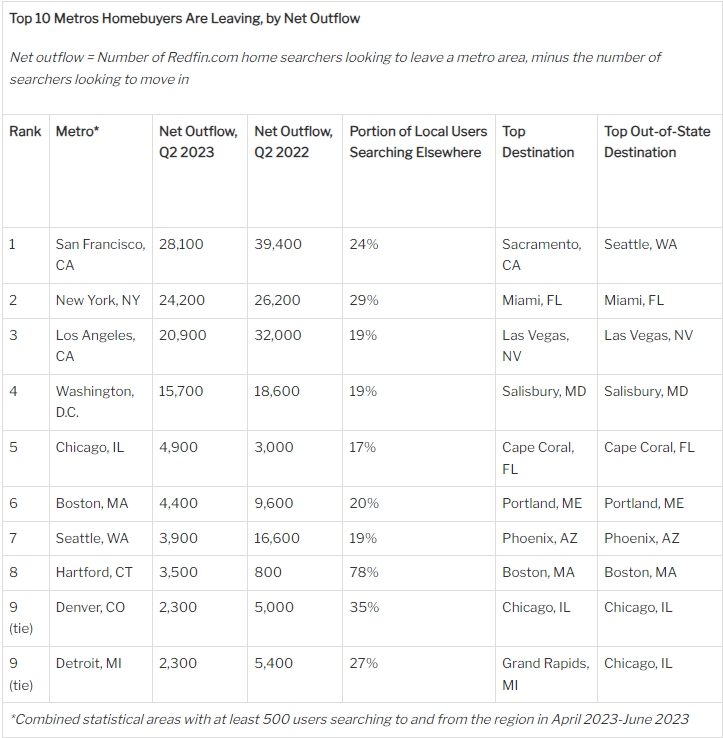Viewport: 723px width, 738px height.
Task: Click the Cape Coral, FL out-of-state destination cell
Action: [649, 447]
